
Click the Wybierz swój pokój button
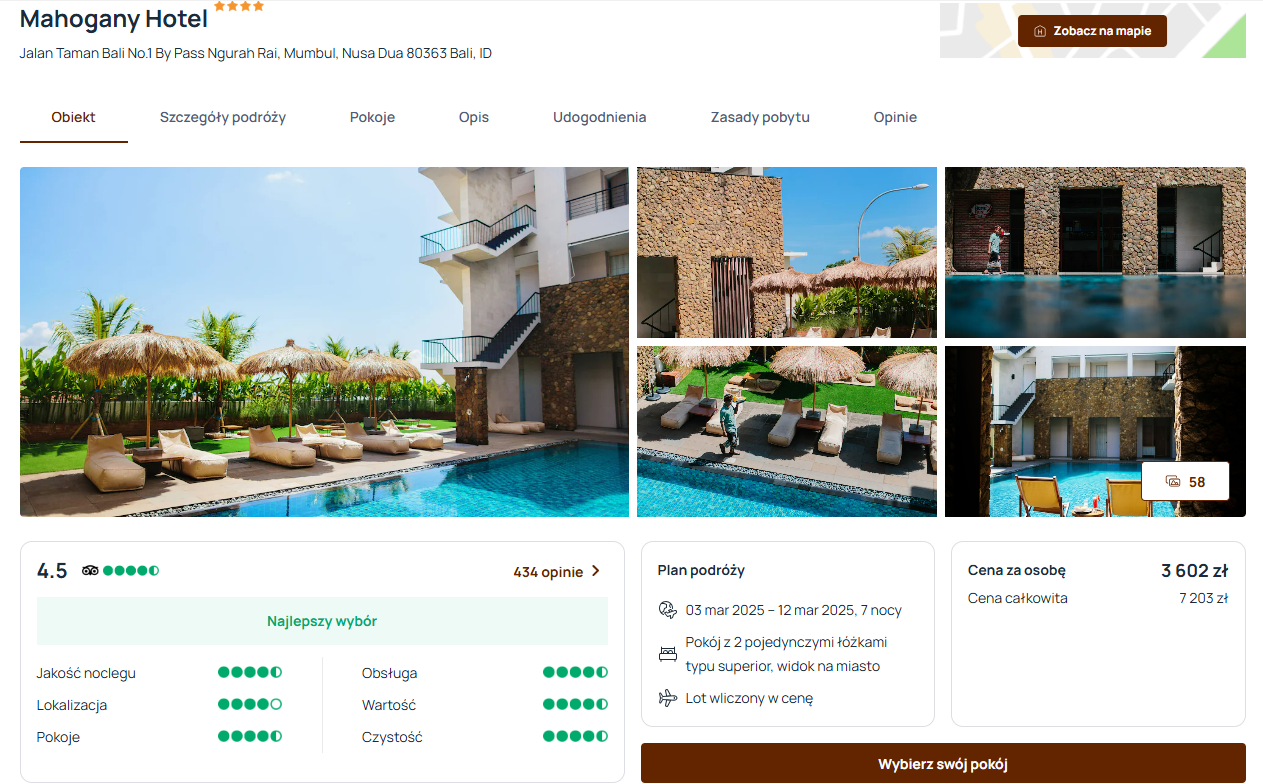[943, 764]
